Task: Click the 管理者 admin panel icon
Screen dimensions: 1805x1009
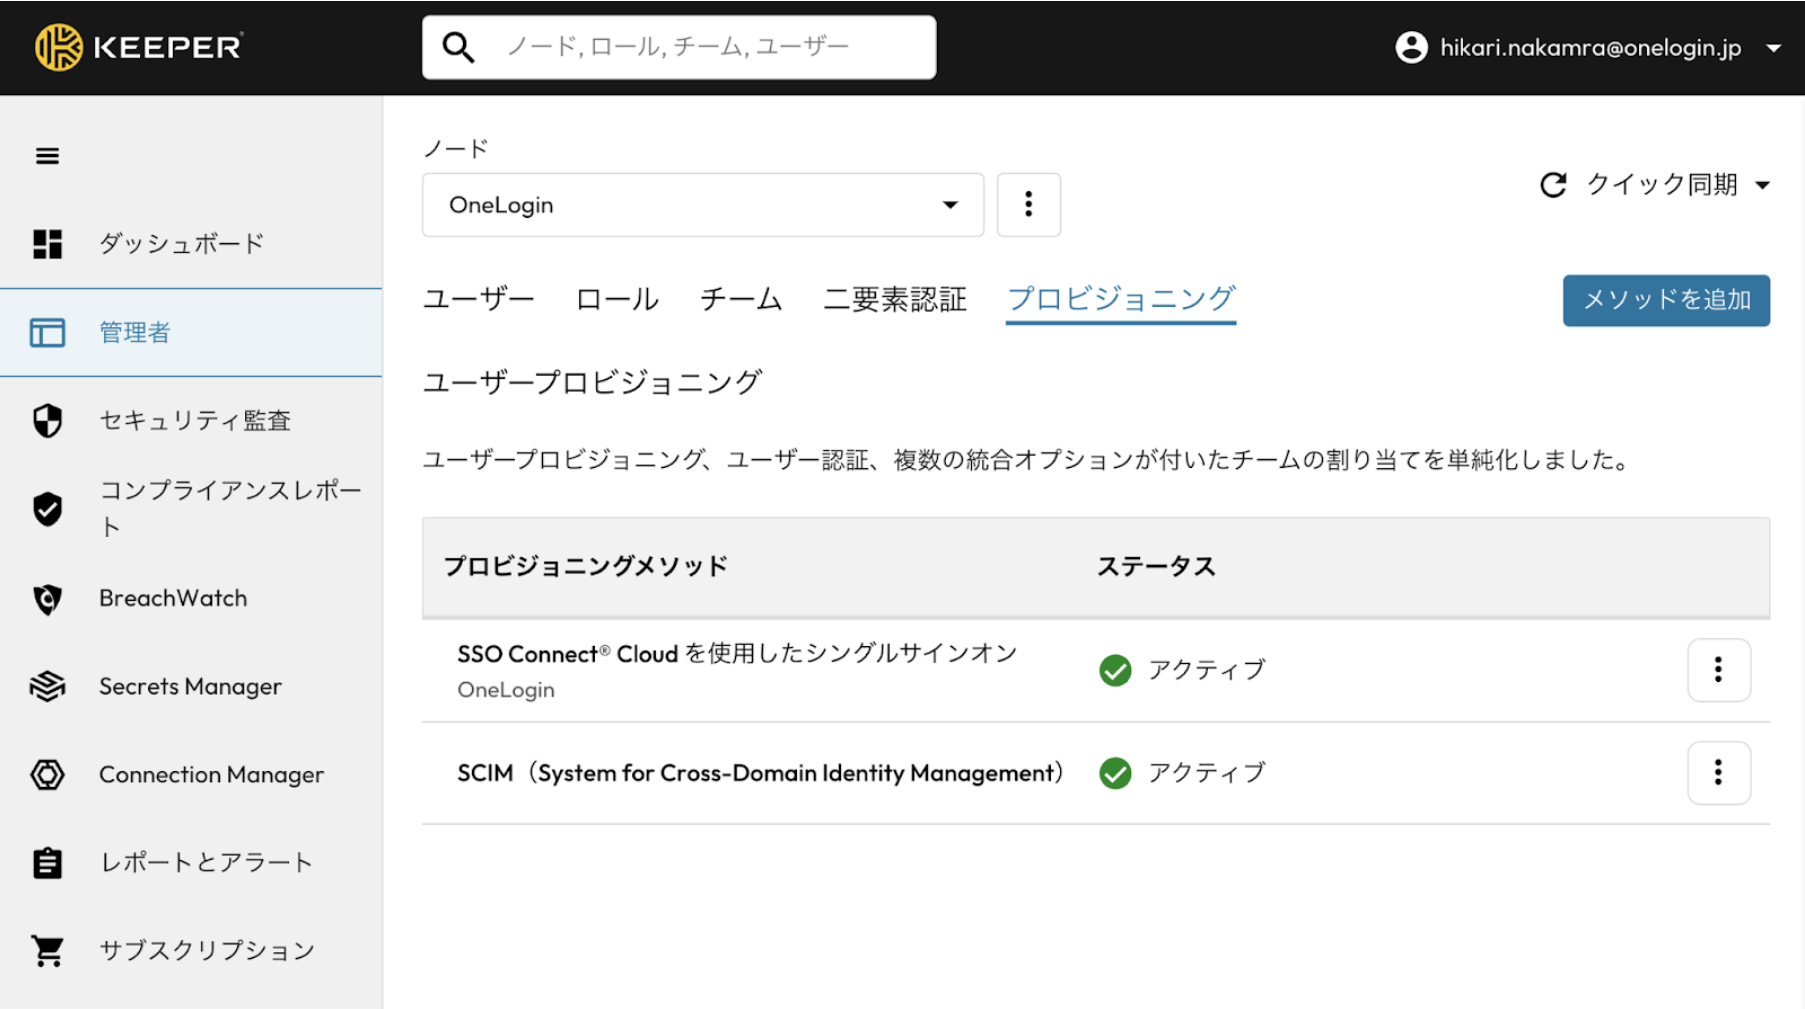Action: [x=47, y=332]
